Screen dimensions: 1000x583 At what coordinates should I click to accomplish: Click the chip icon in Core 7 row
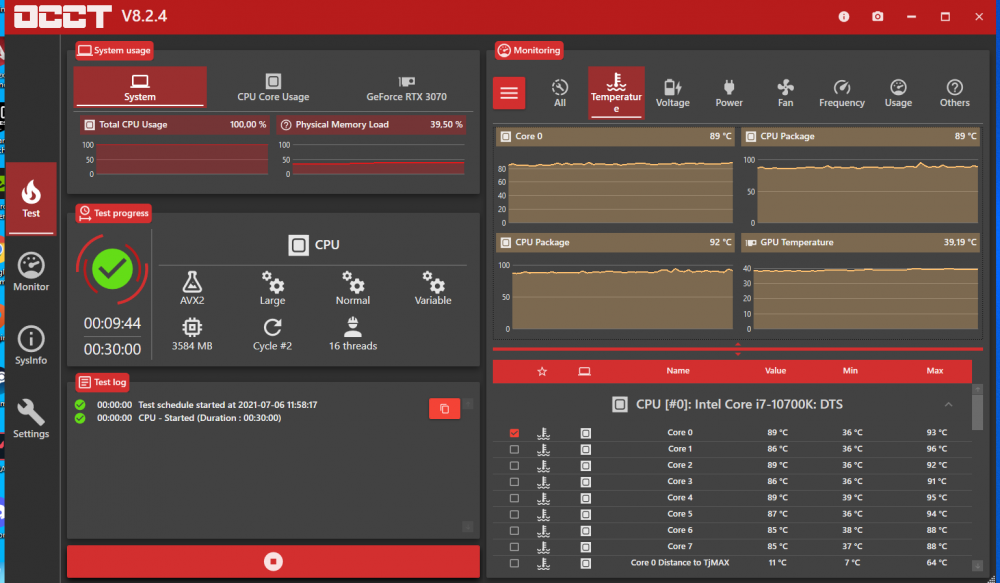(585, 547)
